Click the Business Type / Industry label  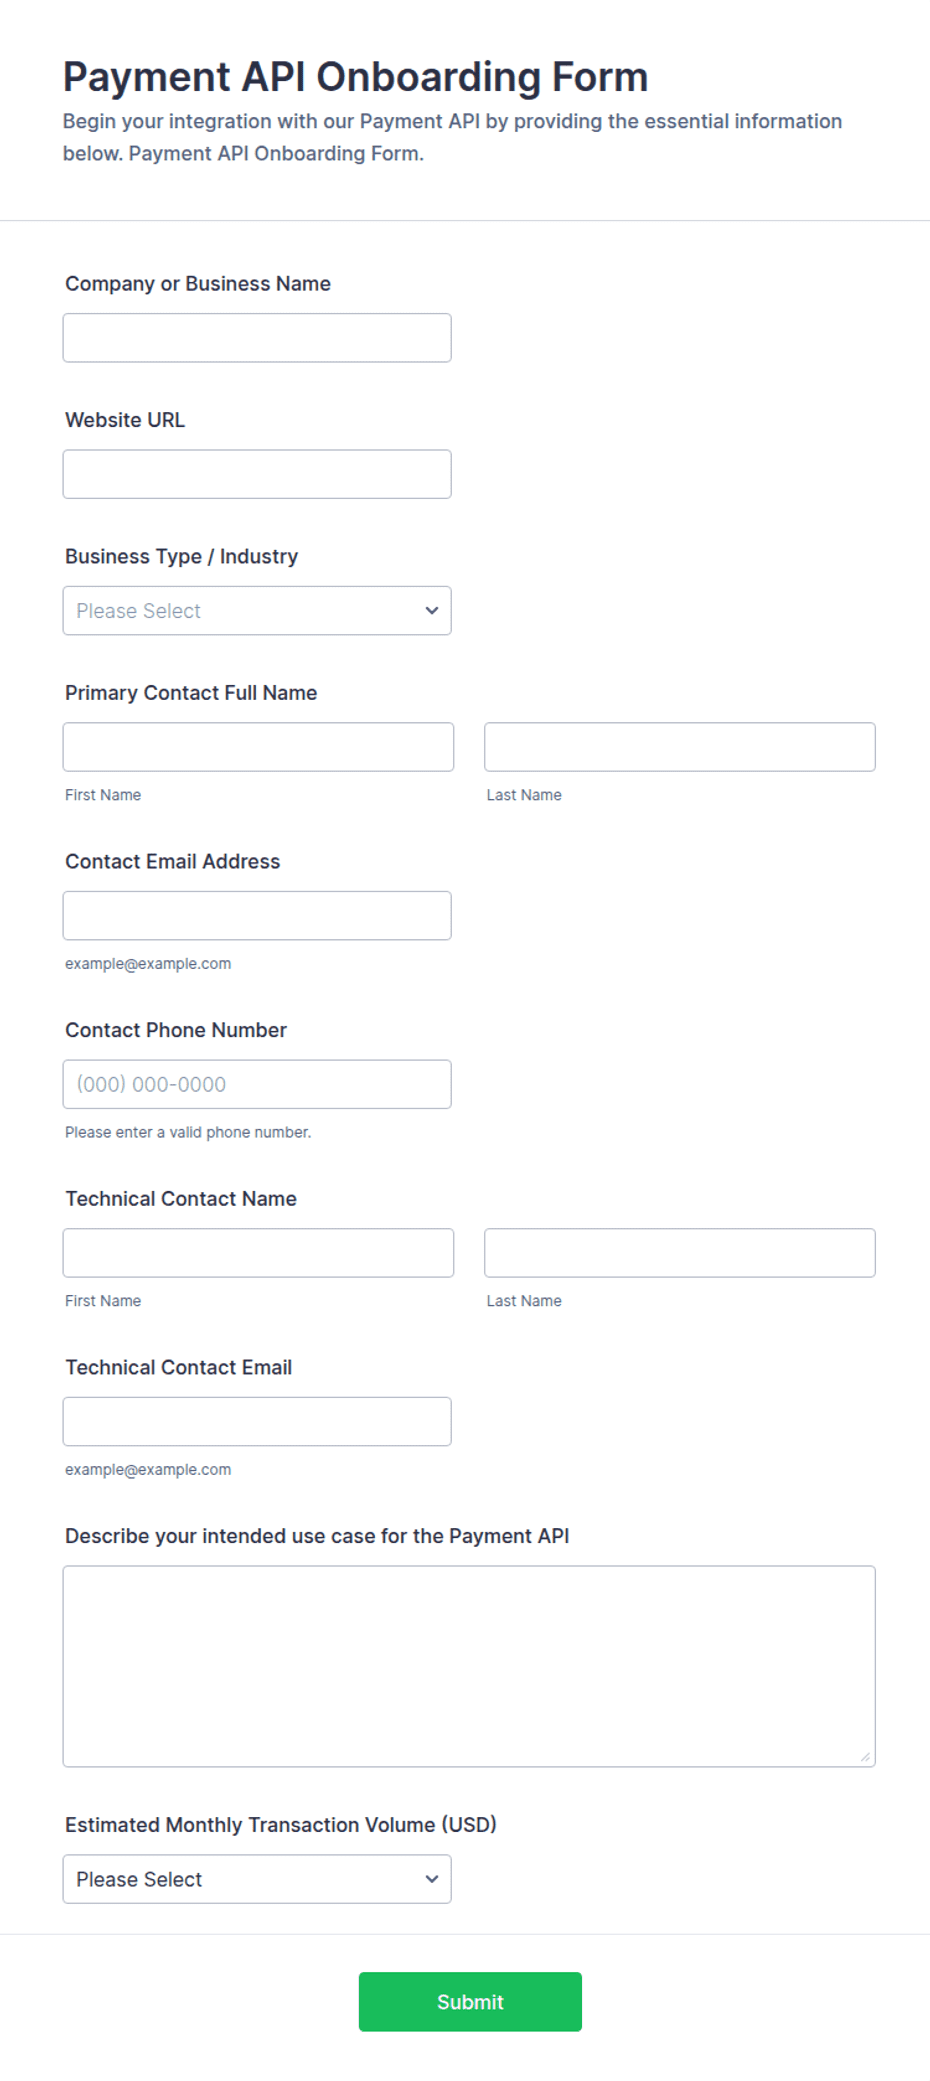coord(182,556)
